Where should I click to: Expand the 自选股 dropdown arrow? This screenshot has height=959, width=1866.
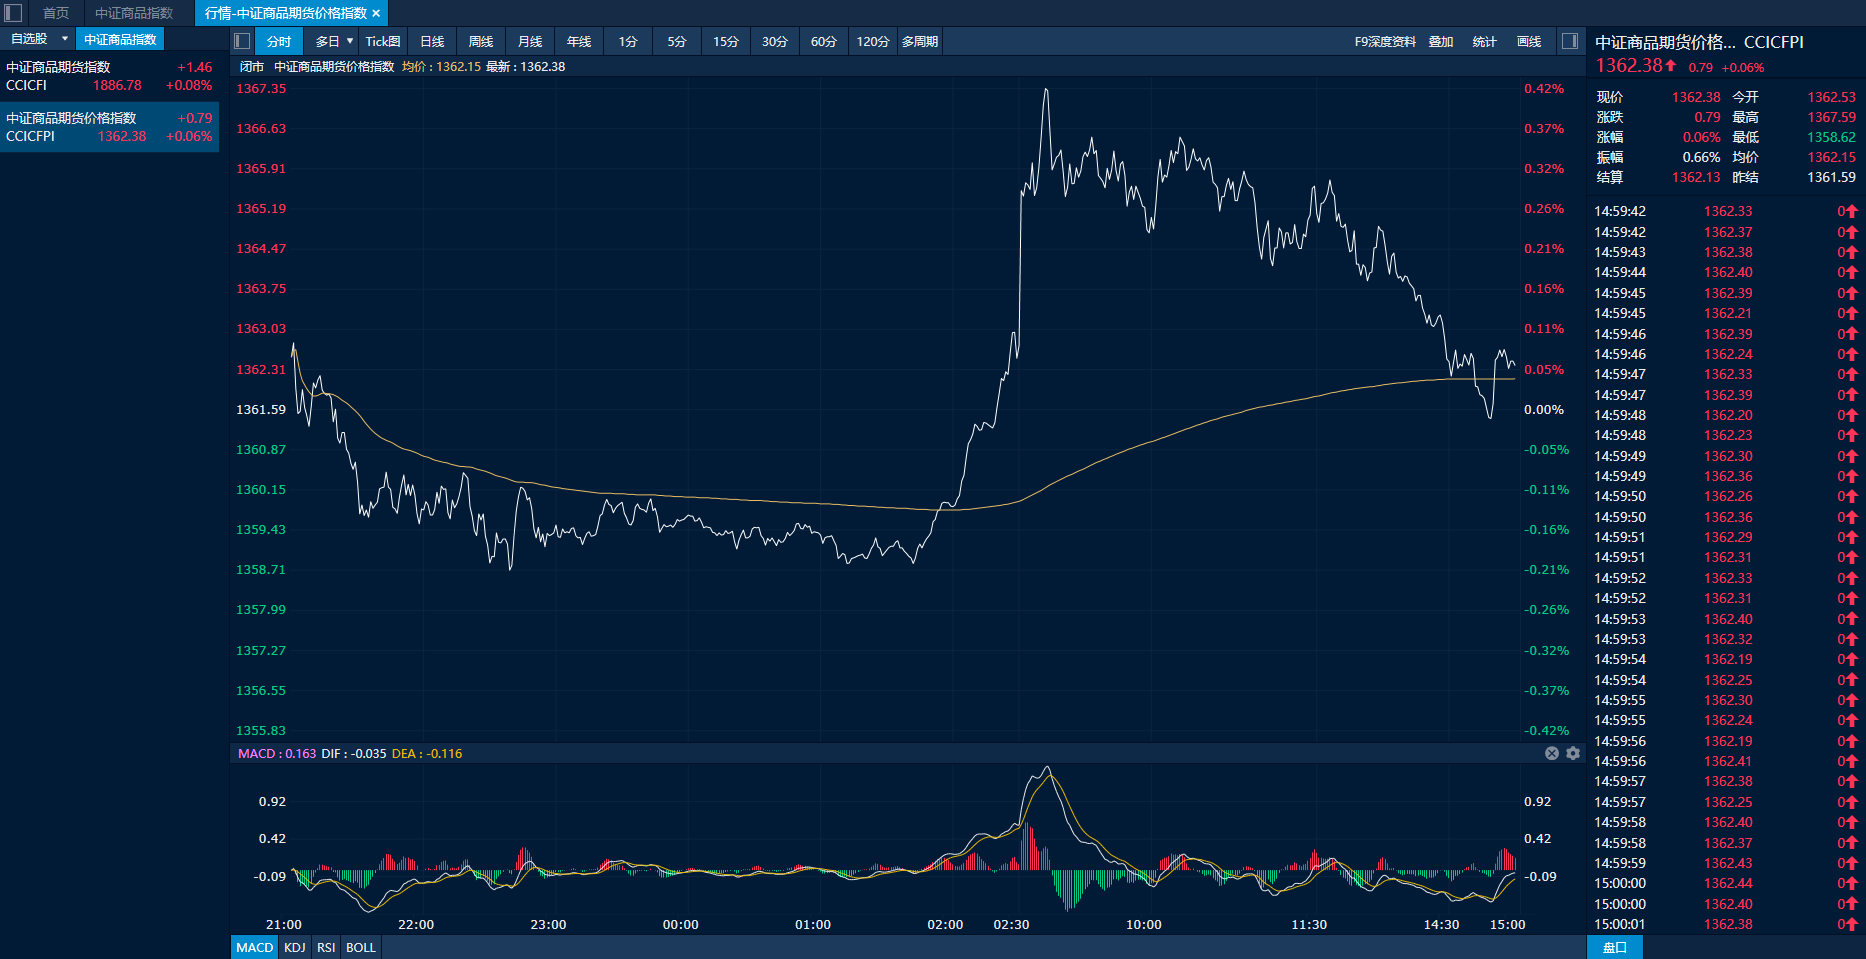[65, 39]
